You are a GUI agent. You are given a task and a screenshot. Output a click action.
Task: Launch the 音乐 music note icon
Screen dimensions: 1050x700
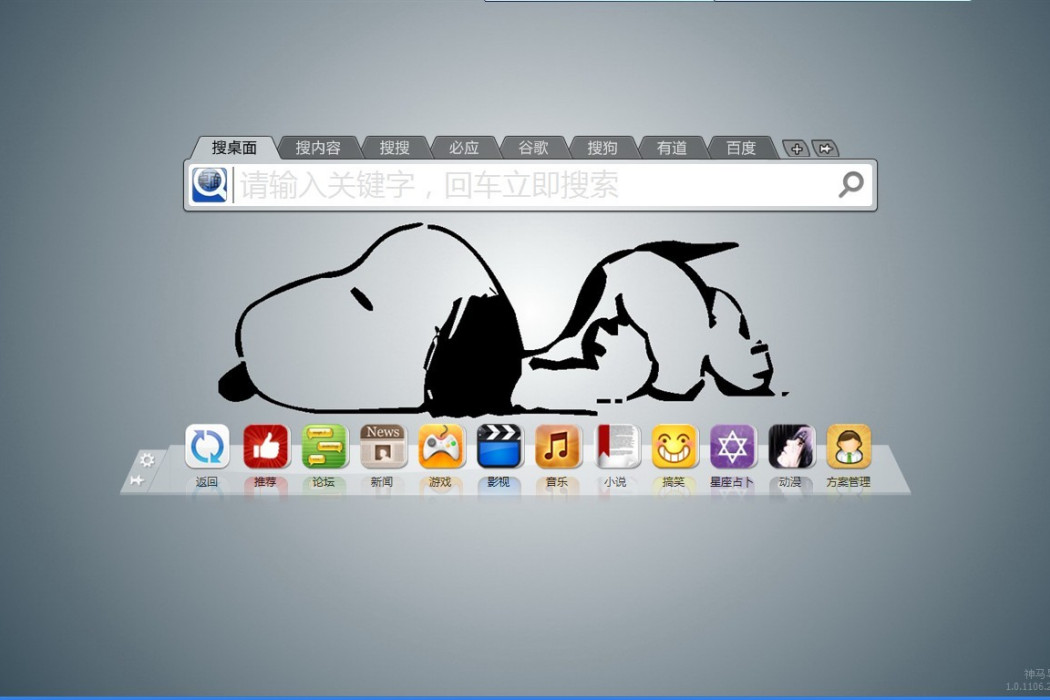[x=557, y=447]
